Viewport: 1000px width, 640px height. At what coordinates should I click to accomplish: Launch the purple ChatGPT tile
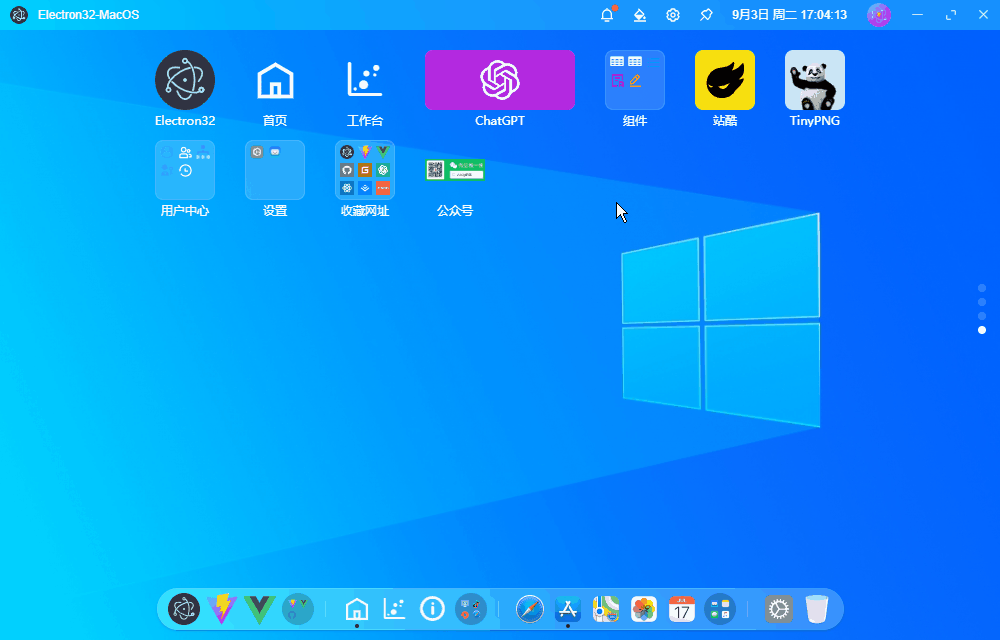pos(499,80)
